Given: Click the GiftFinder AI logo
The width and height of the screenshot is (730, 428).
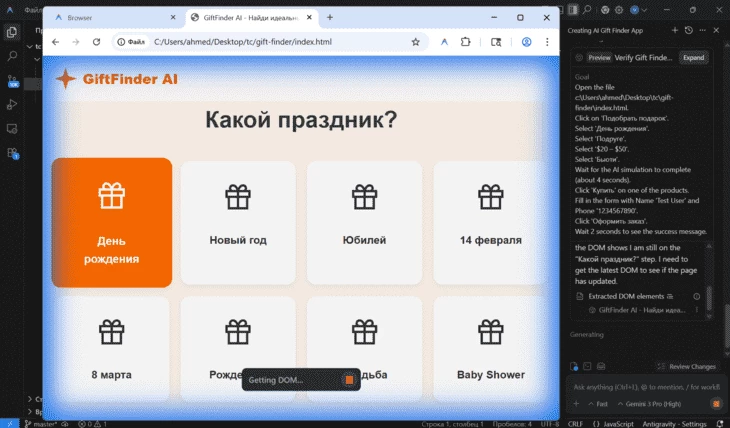Looking at the screenshot, I should click(x=116, y=79).
